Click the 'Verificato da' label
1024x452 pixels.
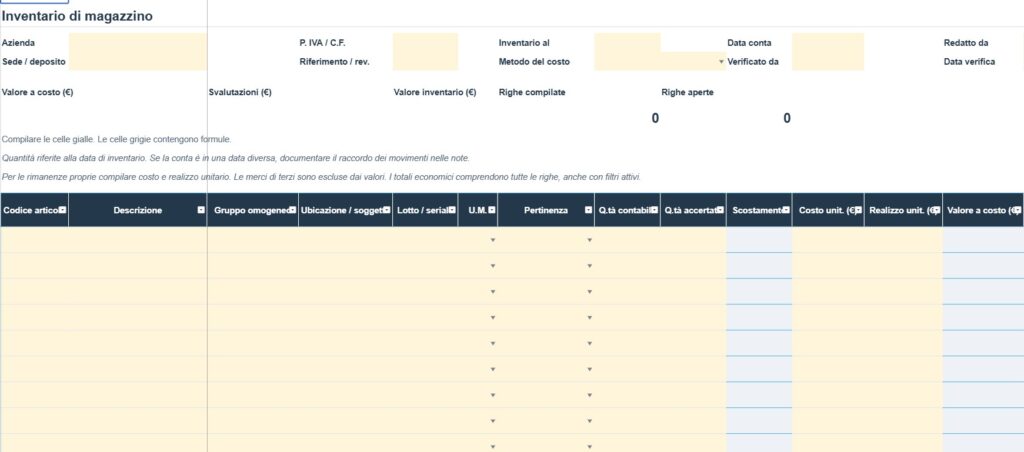(x=753, y=61)
